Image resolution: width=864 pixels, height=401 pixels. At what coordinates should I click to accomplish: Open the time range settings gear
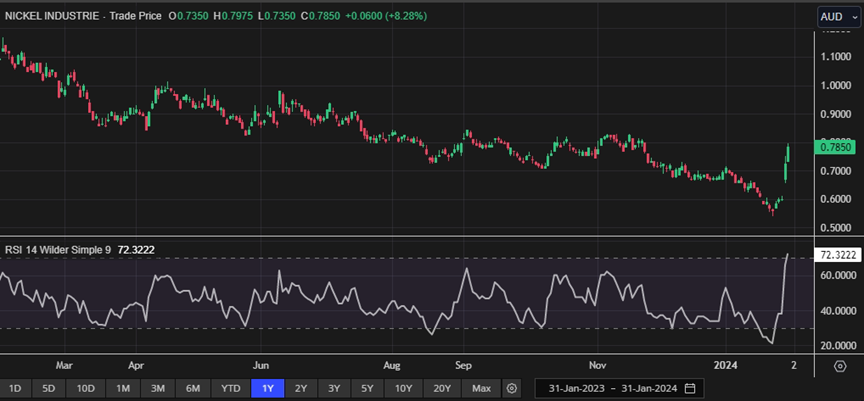tap(512, 388)
